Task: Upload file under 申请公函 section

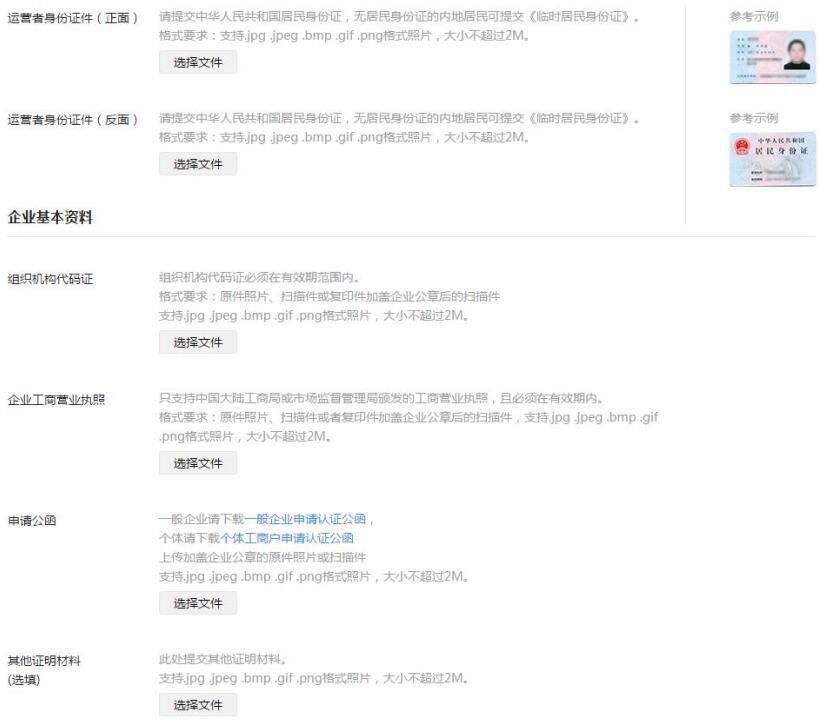Action: [198, 603]
